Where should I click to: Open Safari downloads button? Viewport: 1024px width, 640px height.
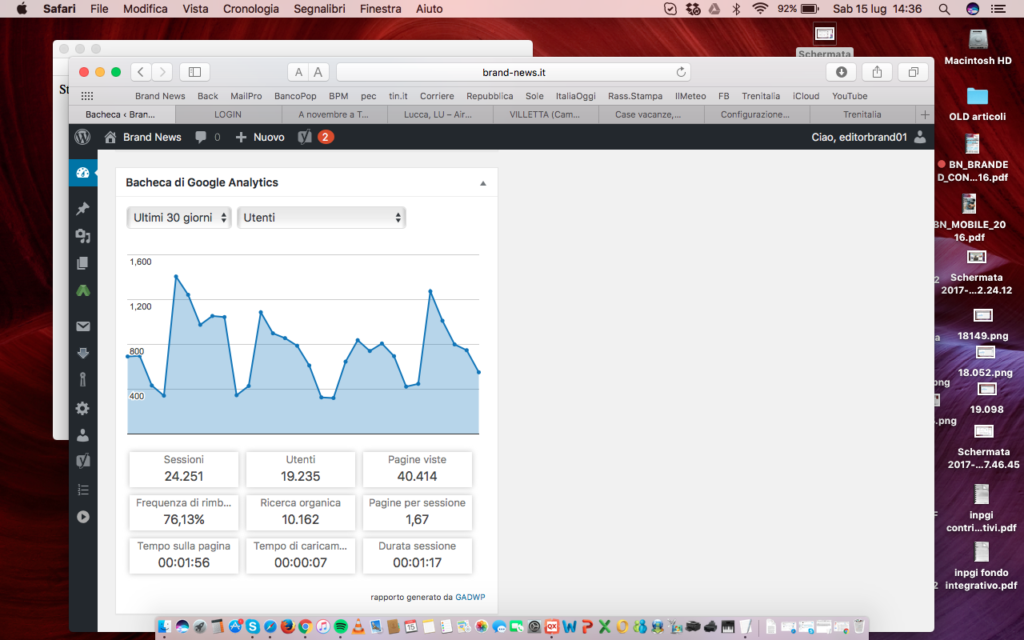point(841,72)
